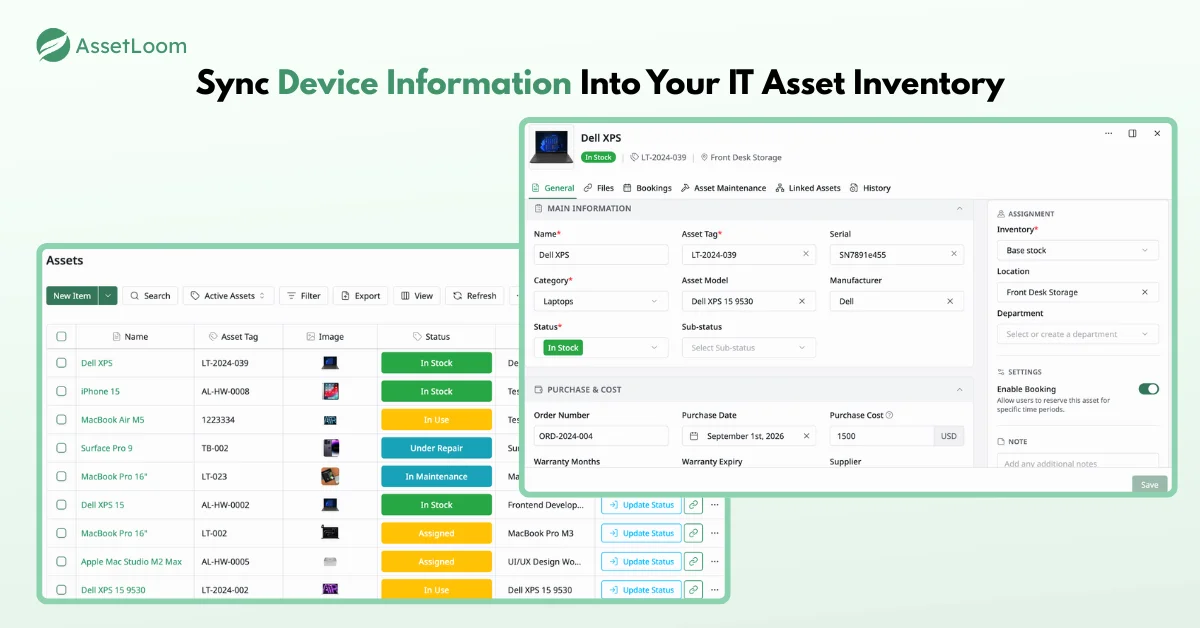
Task: Click the Filter button
Action: point(303,296)
